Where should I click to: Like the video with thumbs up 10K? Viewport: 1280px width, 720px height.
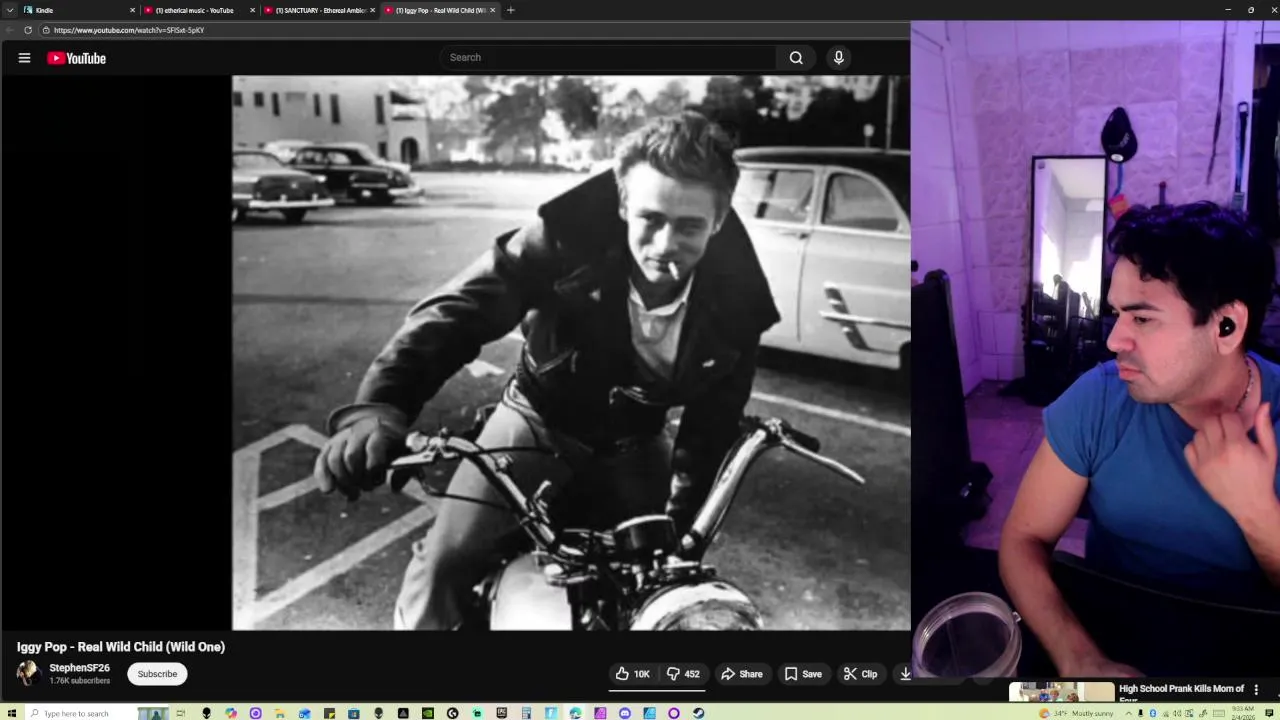[x=633, y=674]
